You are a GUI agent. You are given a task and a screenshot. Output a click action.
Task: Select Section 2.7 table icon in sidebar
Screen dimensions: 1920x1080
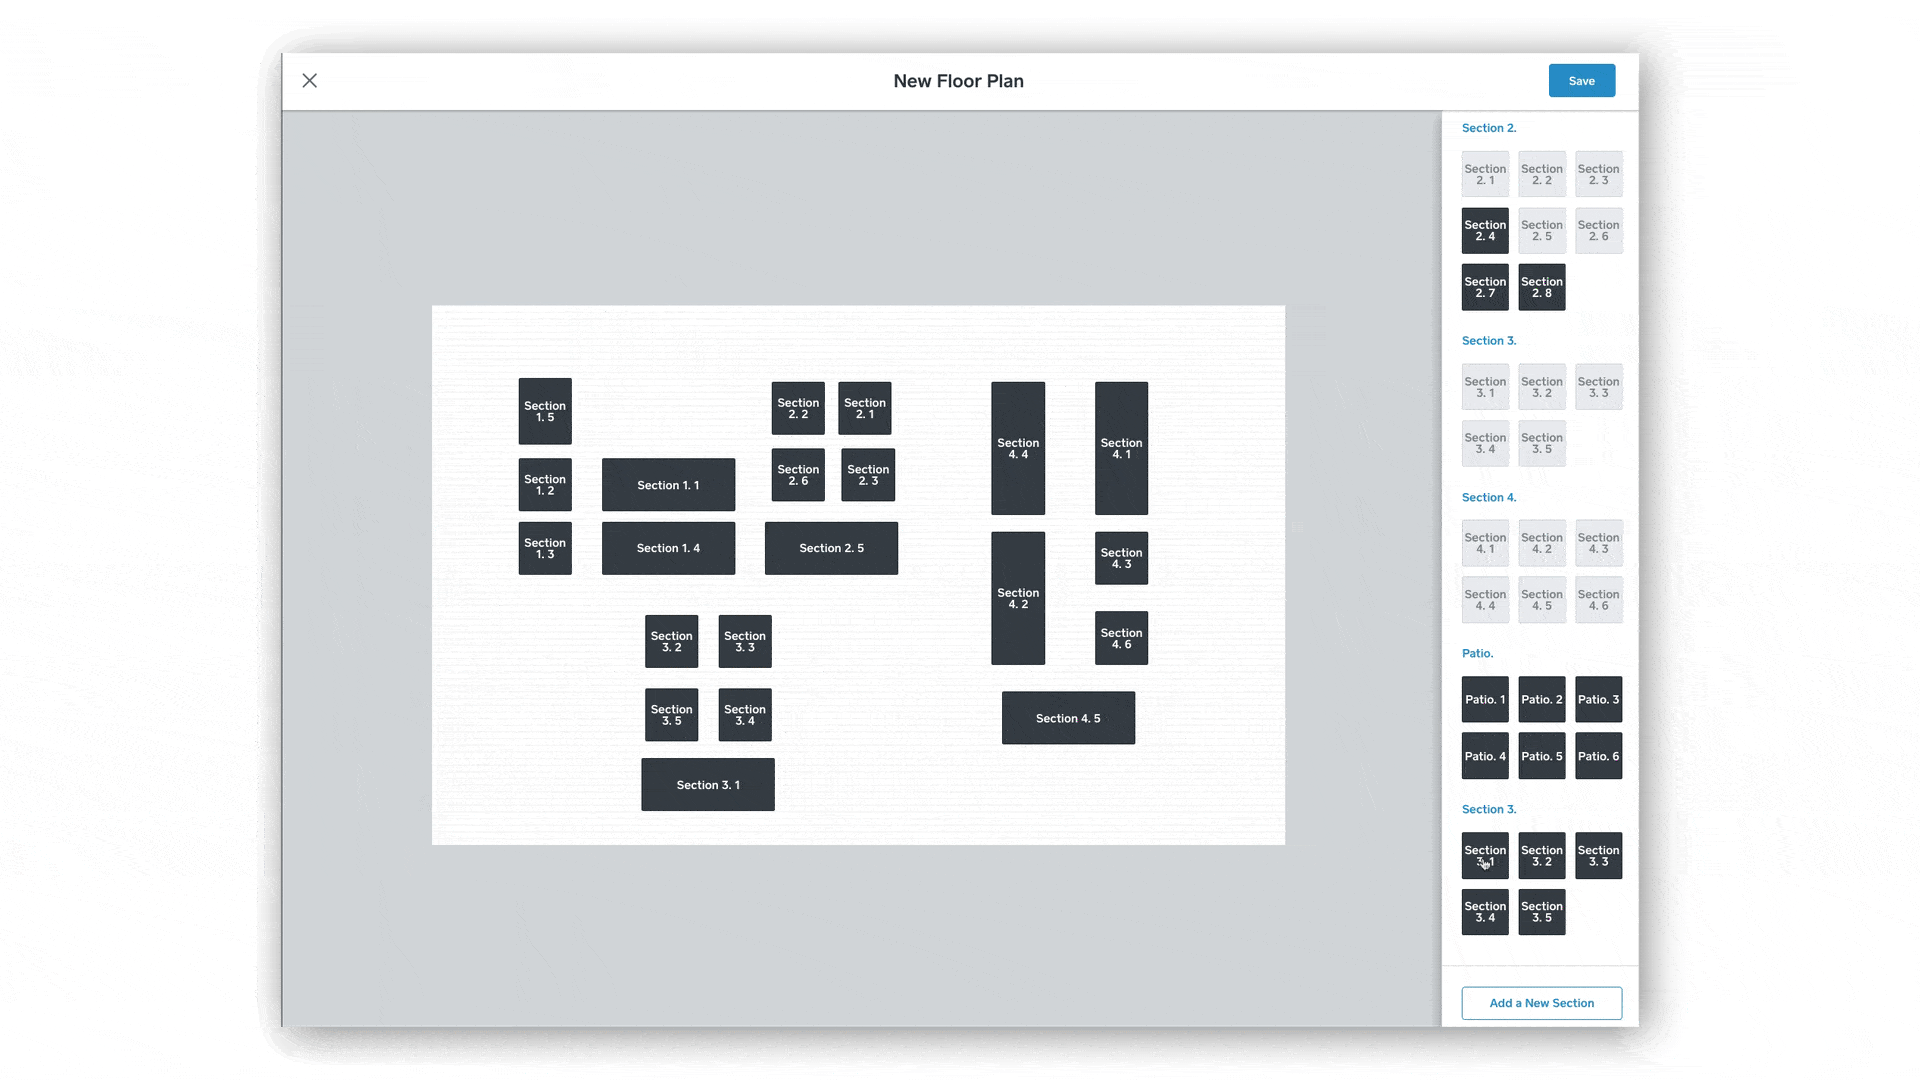pyautogui.click(x=1485, y=286)
